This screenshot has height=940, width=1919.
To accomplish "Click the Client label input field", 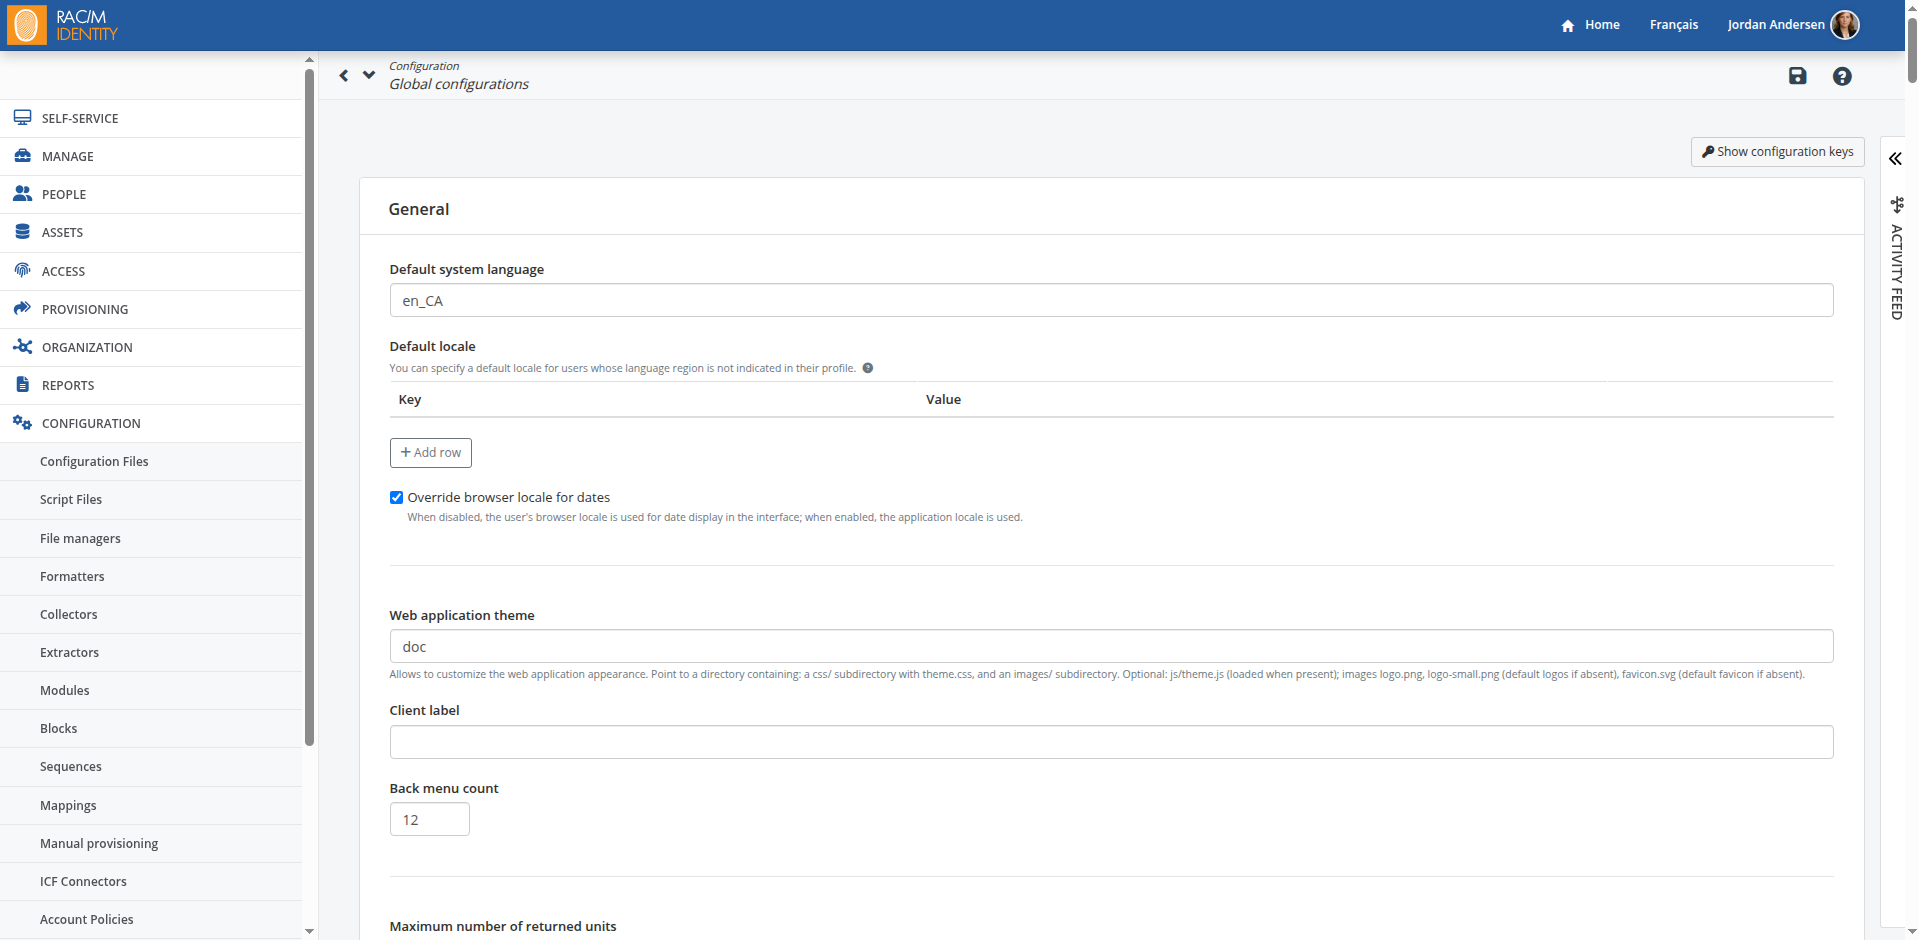I will coord(1110,742).
